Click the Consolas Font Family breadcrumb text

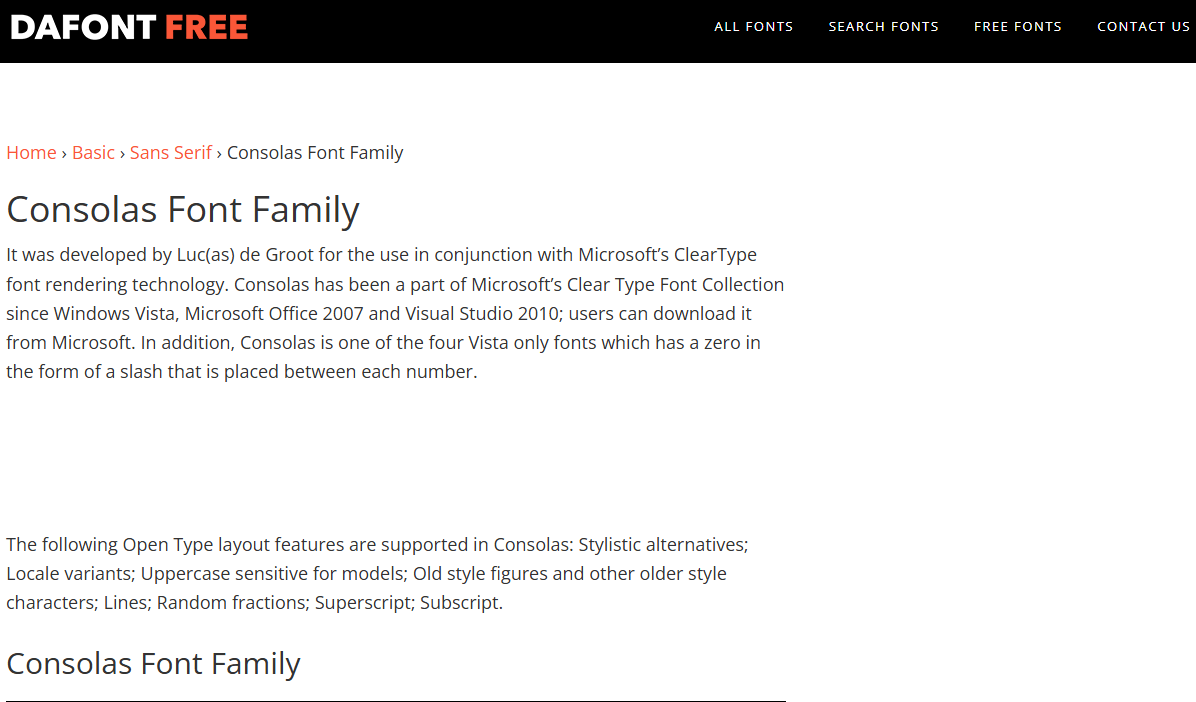click(315, 153)
